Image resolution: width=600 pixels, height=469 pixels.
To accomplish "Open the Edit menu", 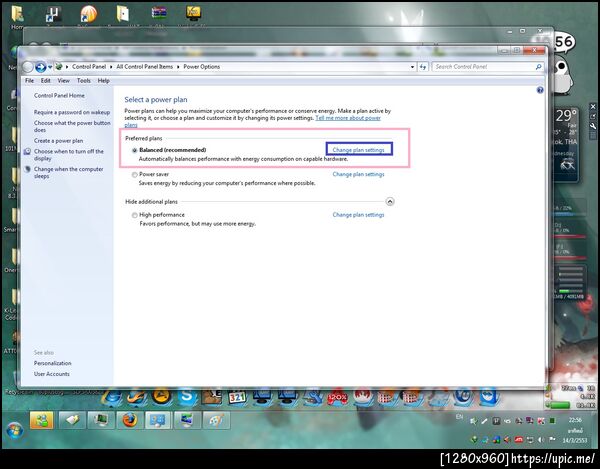I will pyautogui.click(x=46, y=81).
